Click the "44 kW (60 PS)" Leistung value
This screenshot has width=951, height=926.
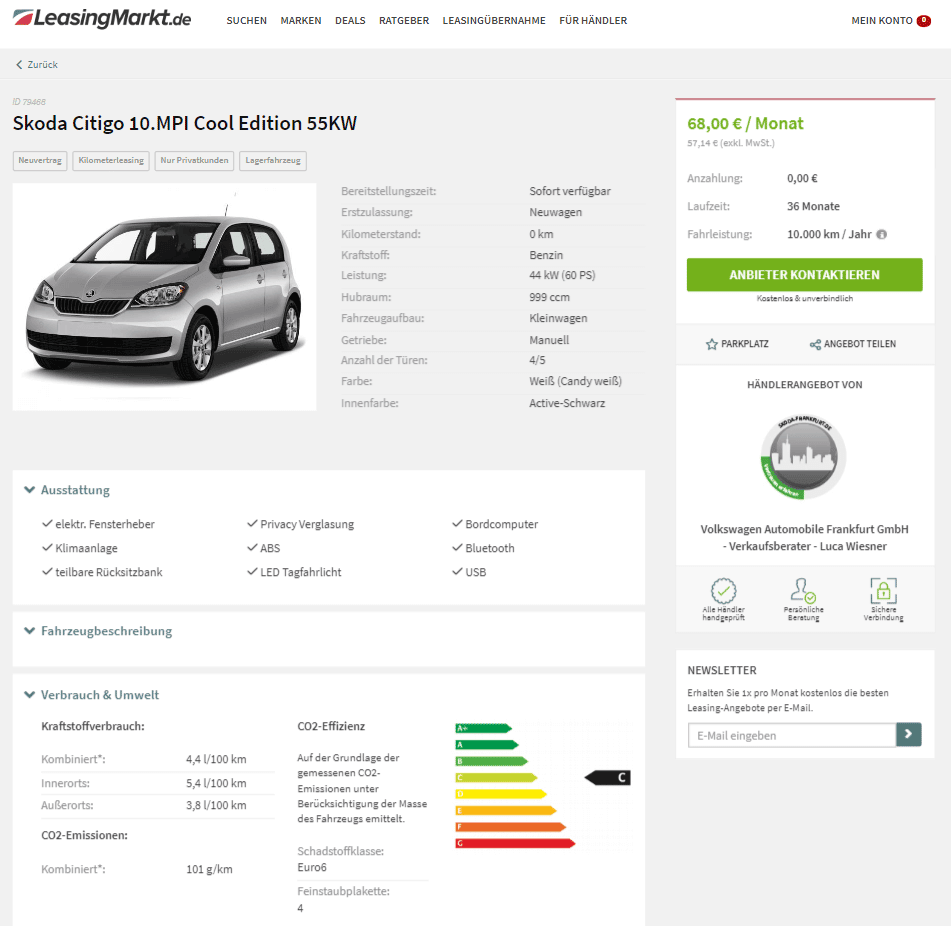(562, 275)
